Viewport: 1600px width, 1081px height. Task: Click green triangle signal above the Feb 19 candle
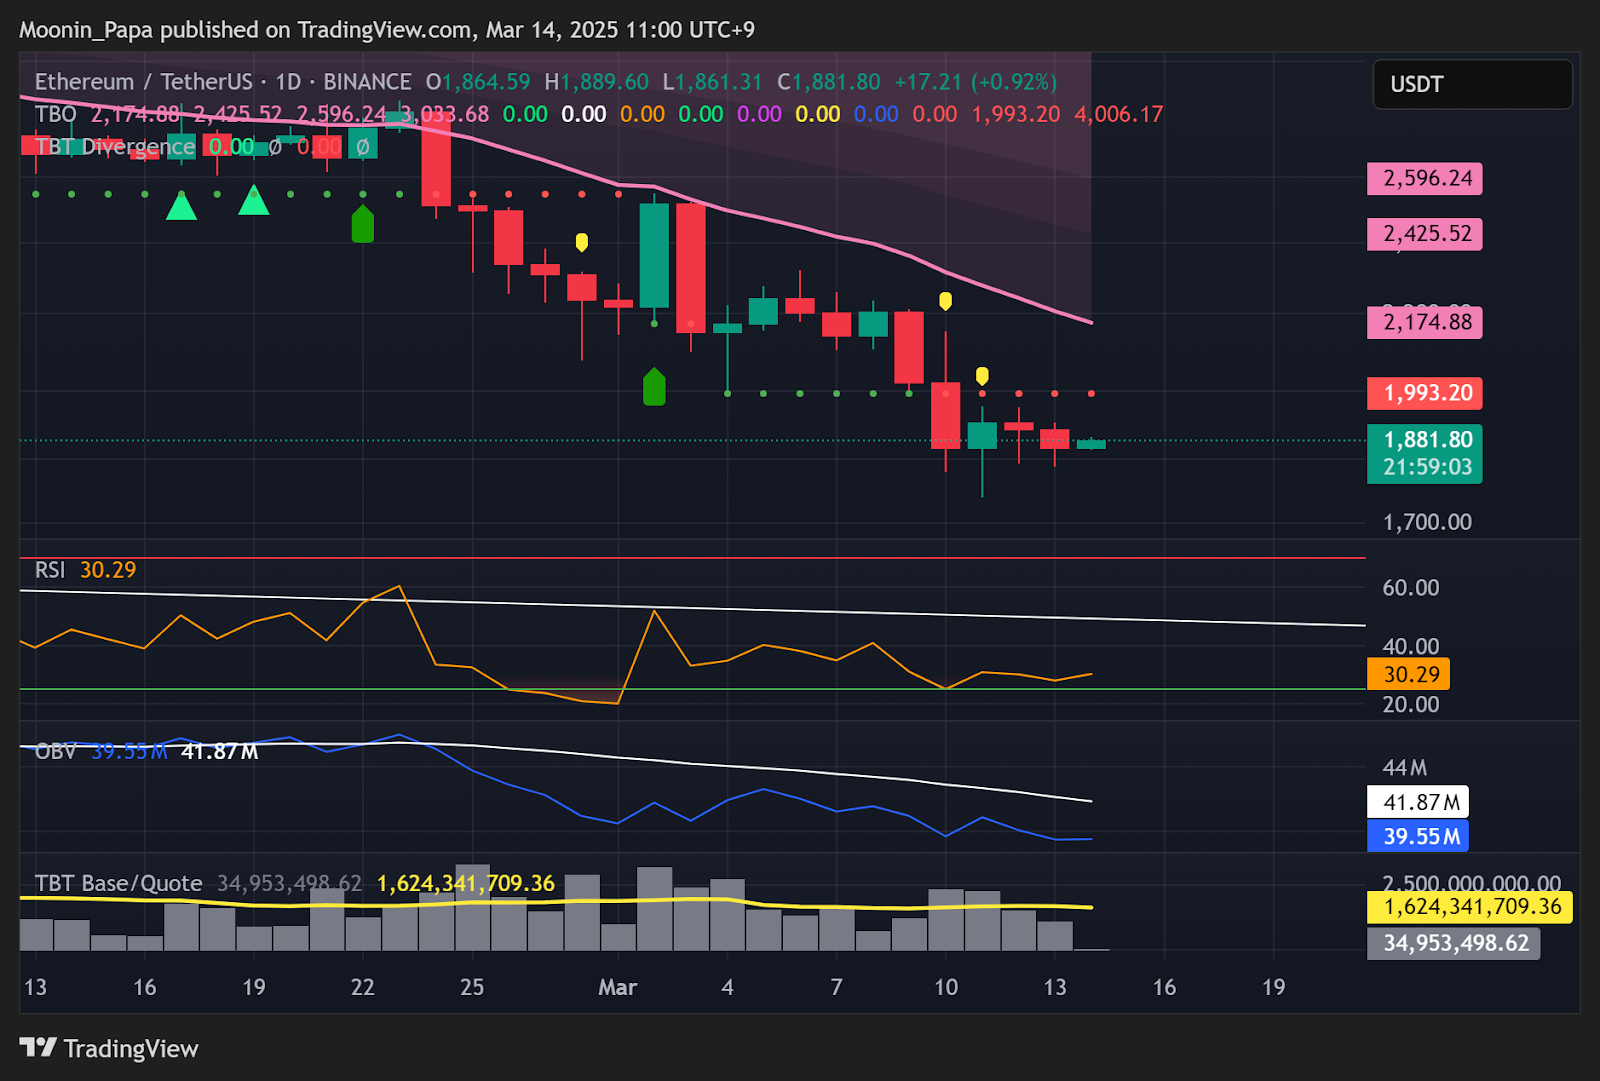[x=254, y=201]
